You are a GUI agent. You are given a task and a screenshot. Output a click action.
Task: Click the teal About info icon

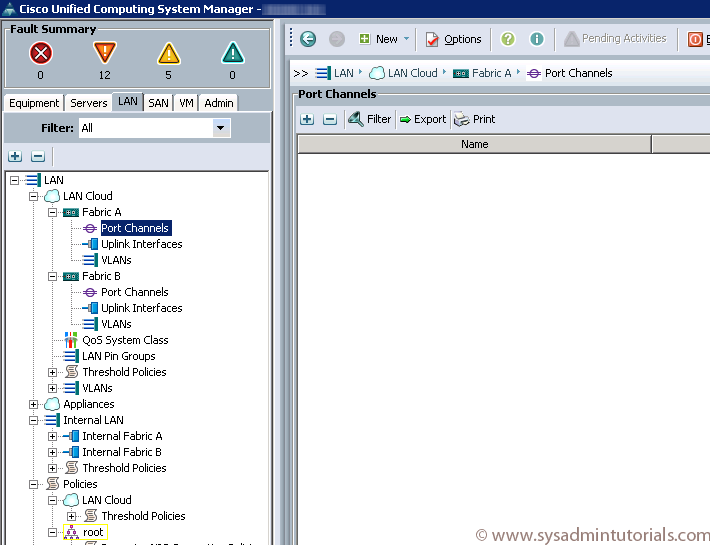pyautogui.click(x=537, y=39)
